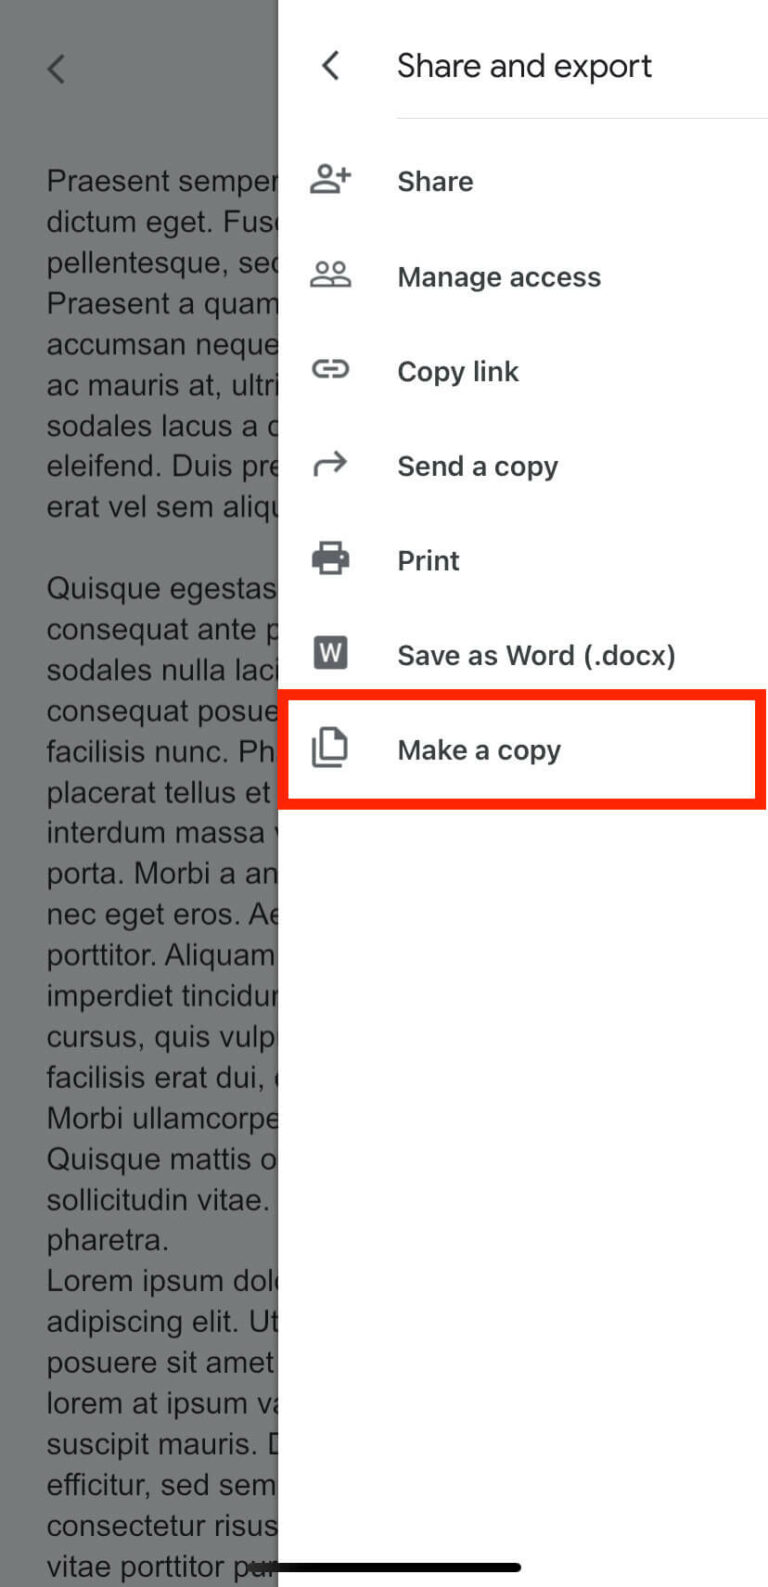The image size is (768, 1587).
Task: Select Copy link from the menu
Action: (523, 371)
